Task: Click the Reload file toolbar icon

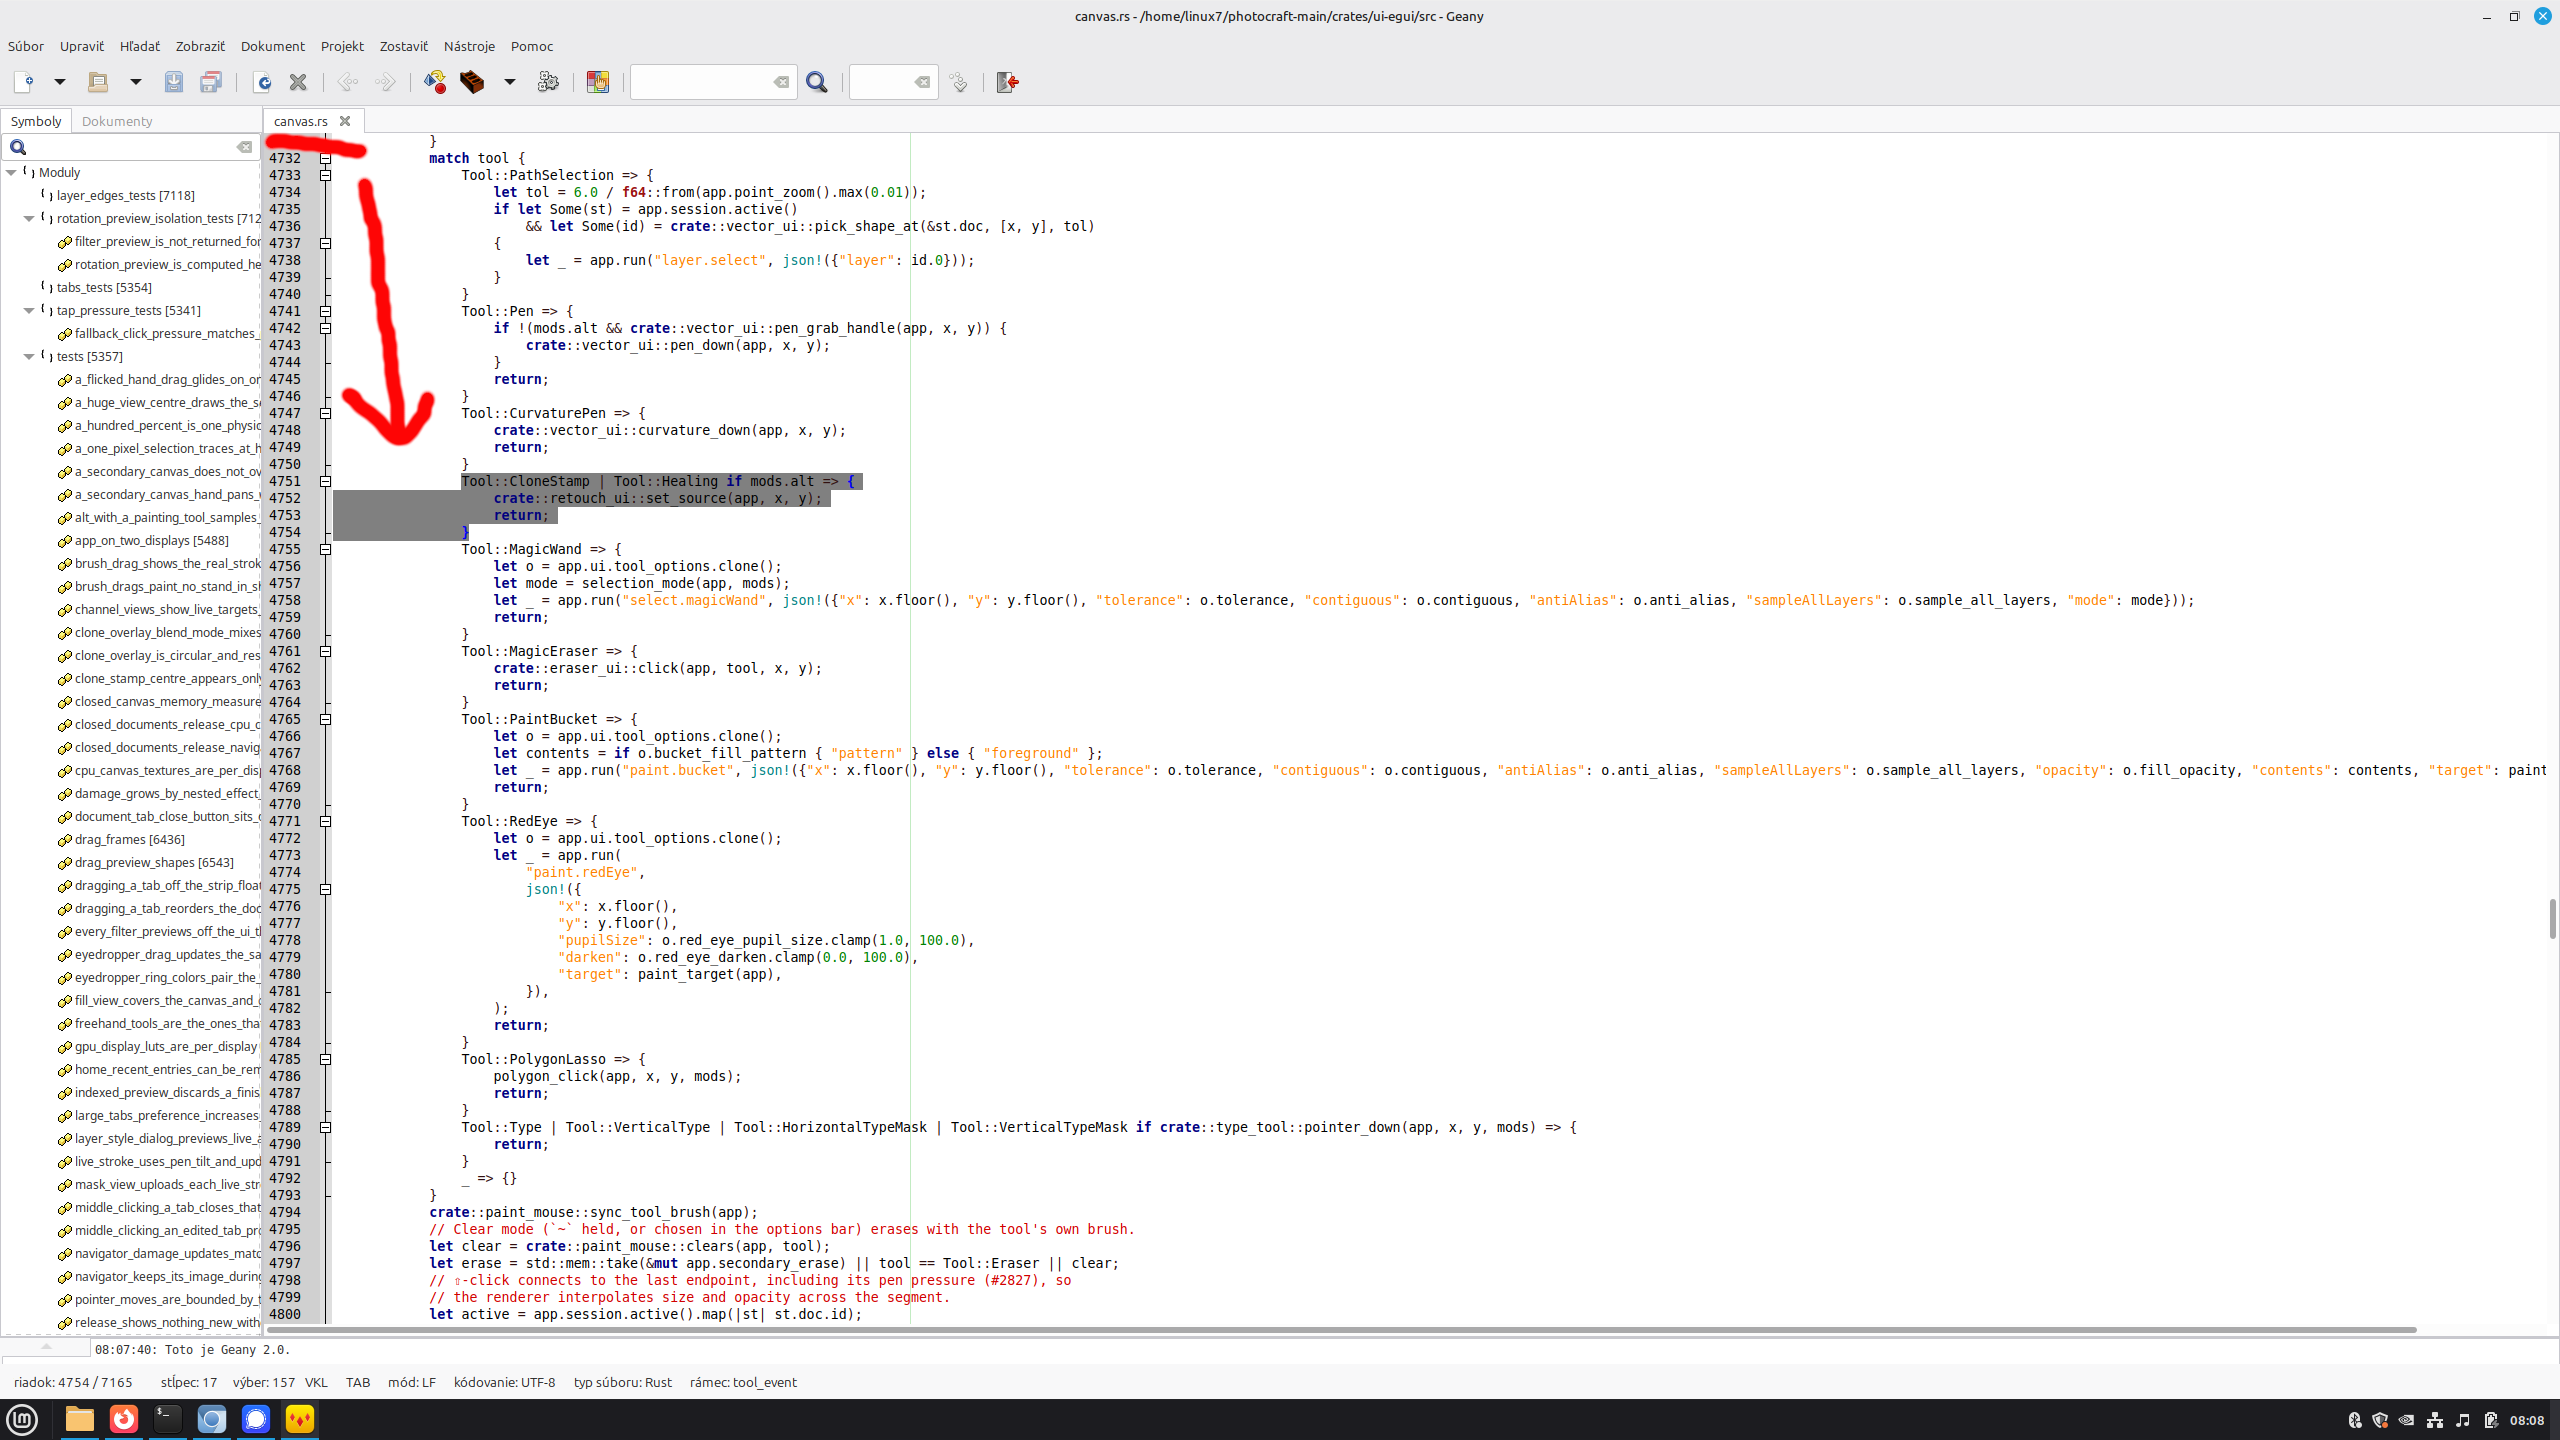Action: tap(262, 82)
